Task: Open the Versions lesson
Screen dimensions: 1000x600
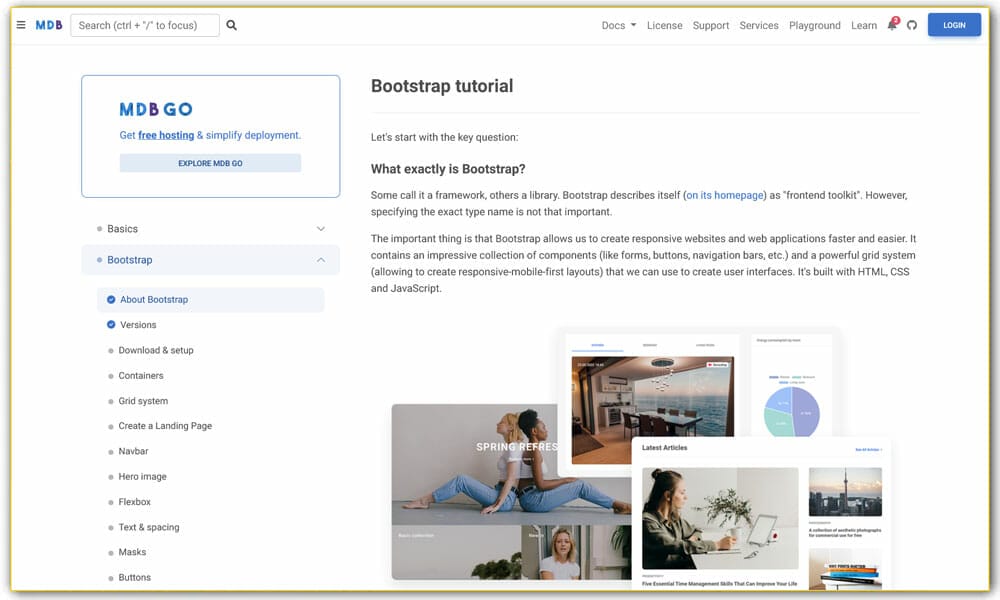Action: [x=138, y=325]
